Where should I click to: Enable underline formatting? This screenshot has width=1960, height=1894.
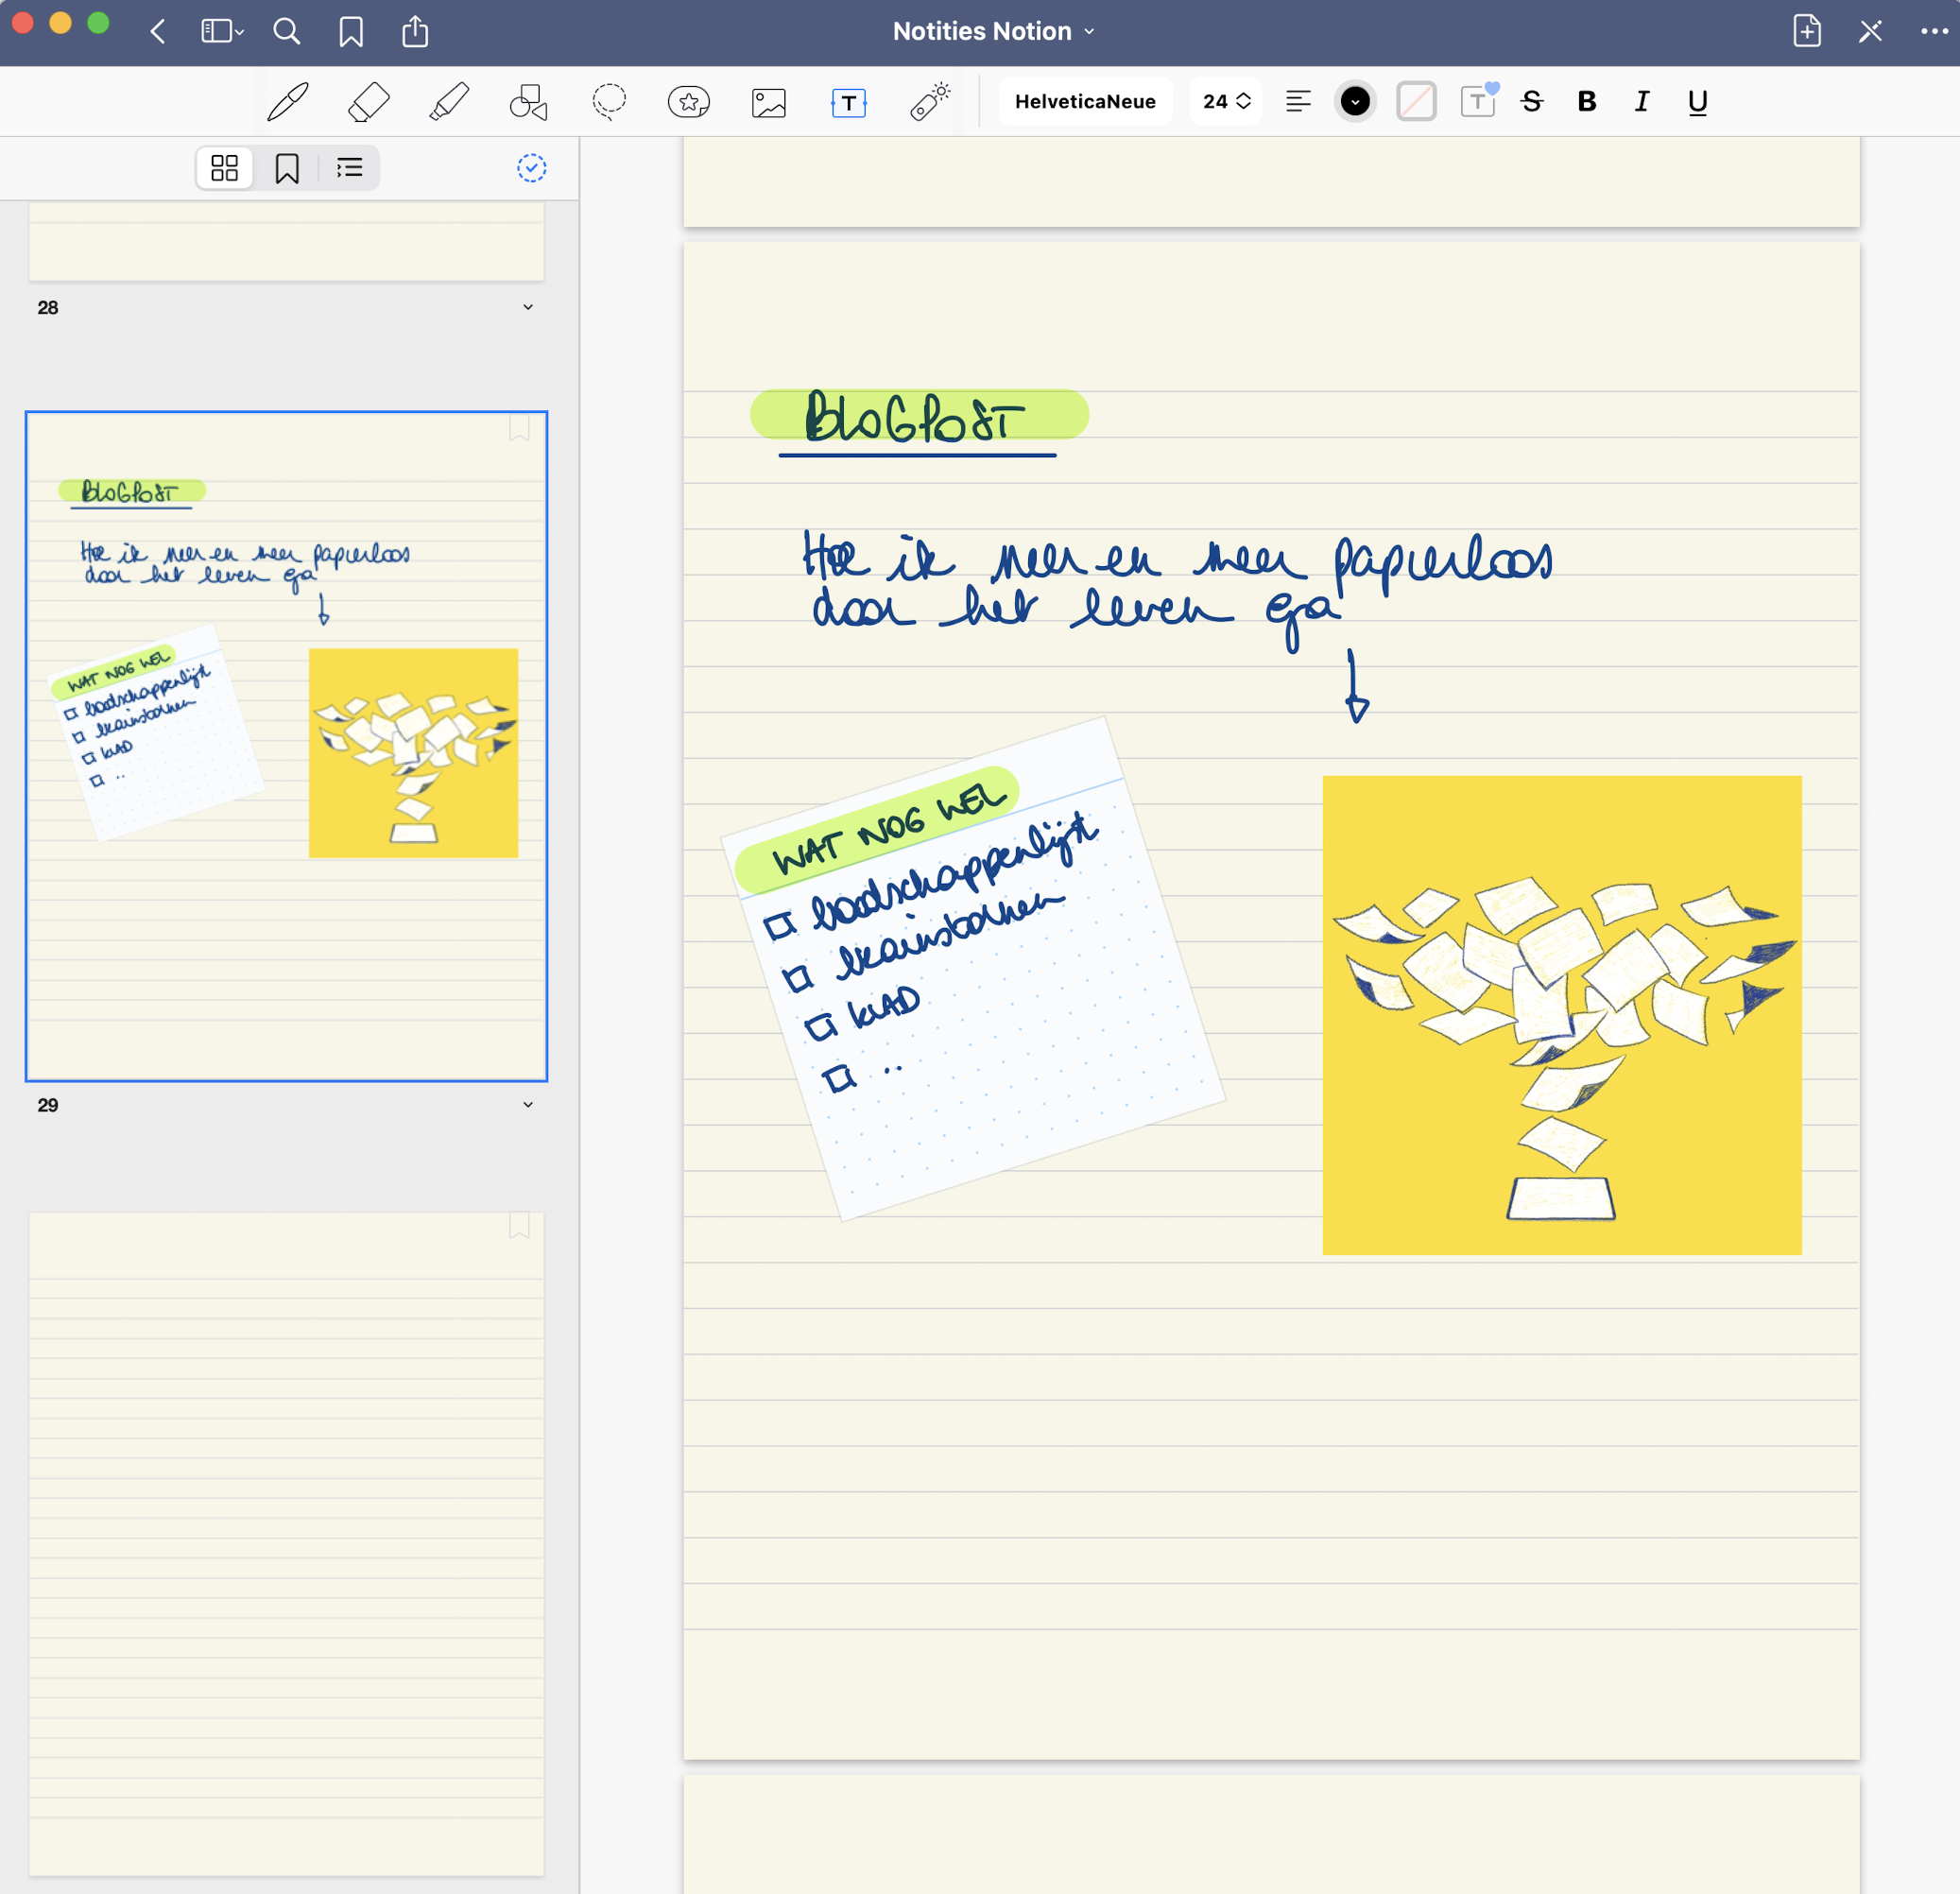[1697, 100]
